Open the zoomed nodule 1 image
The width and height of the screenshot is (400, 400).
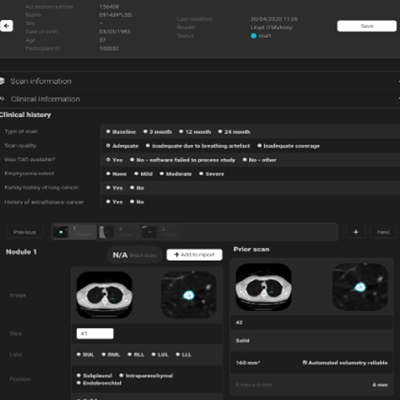click(x=189, y=295)
